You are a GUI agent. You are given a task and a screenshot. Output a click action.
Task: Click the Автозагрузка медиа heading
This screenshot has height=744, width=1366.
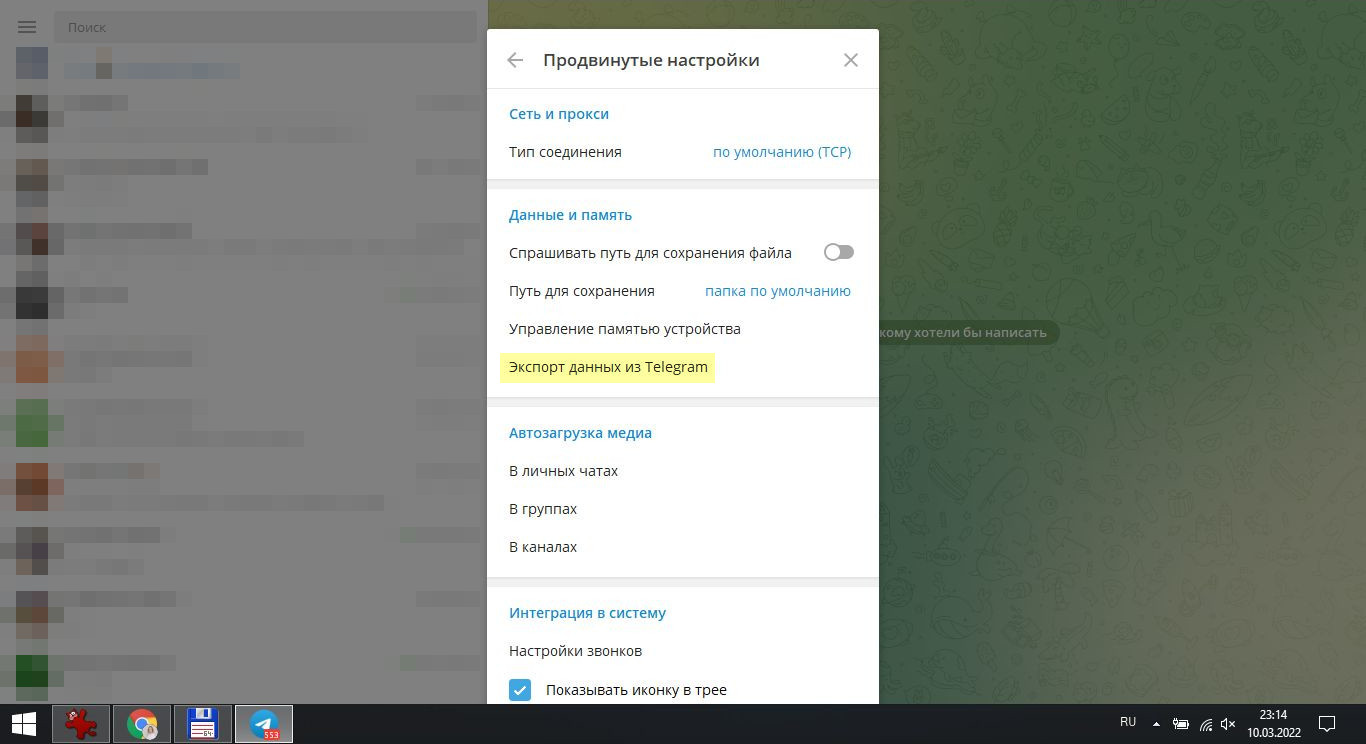(580, 433)
